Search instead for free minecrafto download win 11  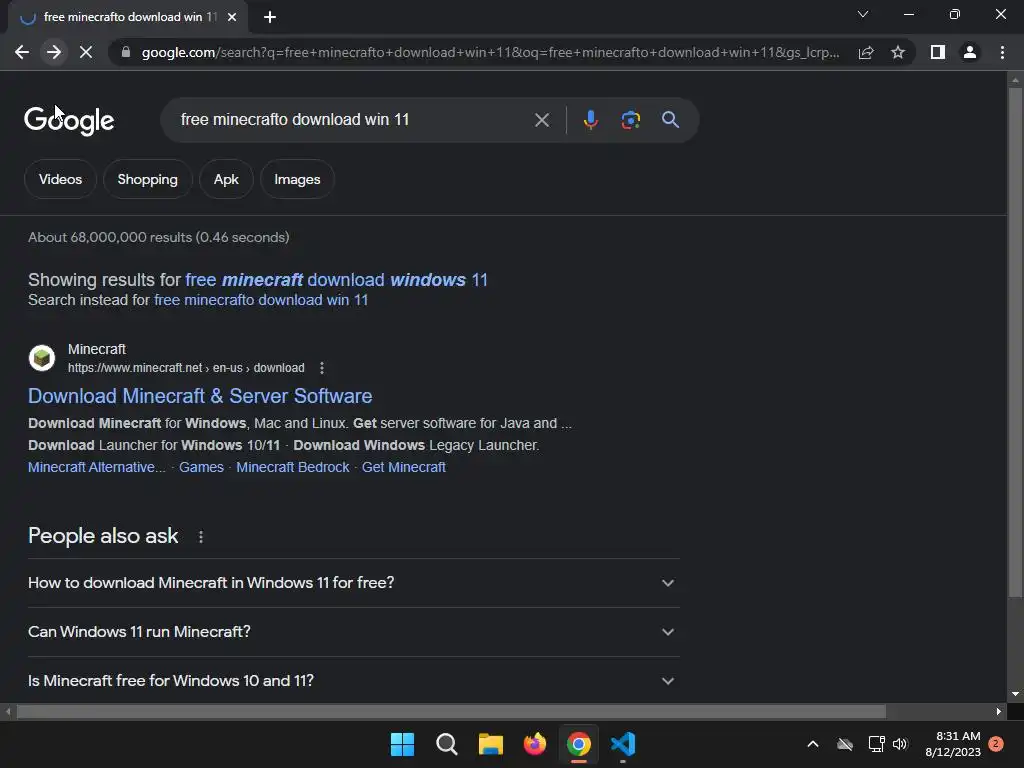pos(261,300)
